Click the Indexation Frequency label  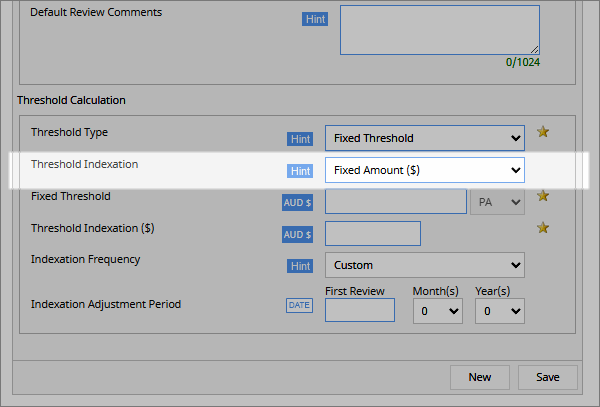click(x=85, y=260)
